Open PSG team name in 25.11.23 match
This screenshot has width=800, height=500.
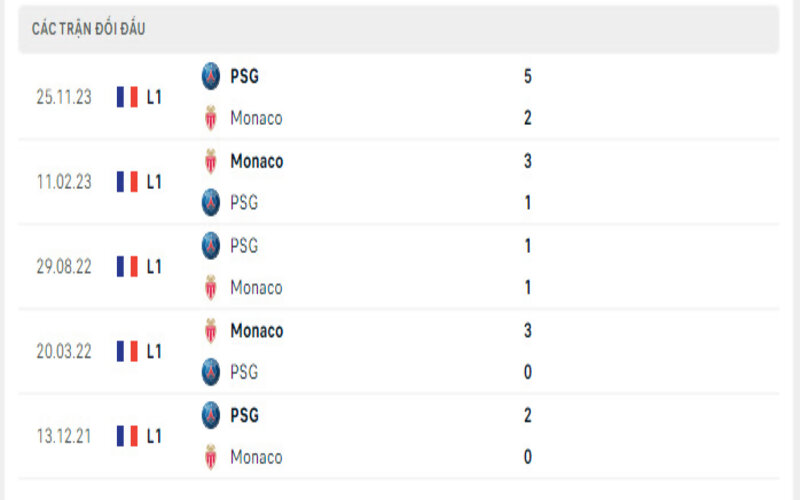[x=244, y=76]
